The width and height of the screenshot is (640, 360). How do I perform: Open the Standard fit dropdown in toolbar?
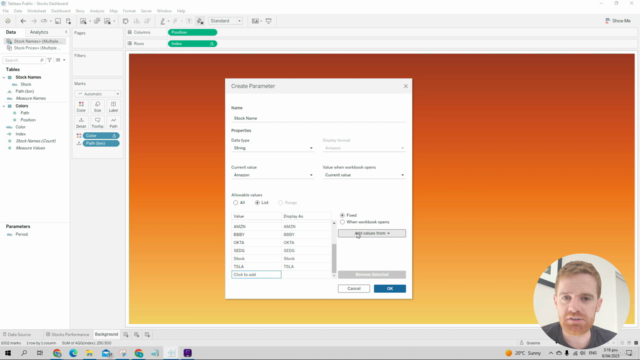(x=226, y=21)
